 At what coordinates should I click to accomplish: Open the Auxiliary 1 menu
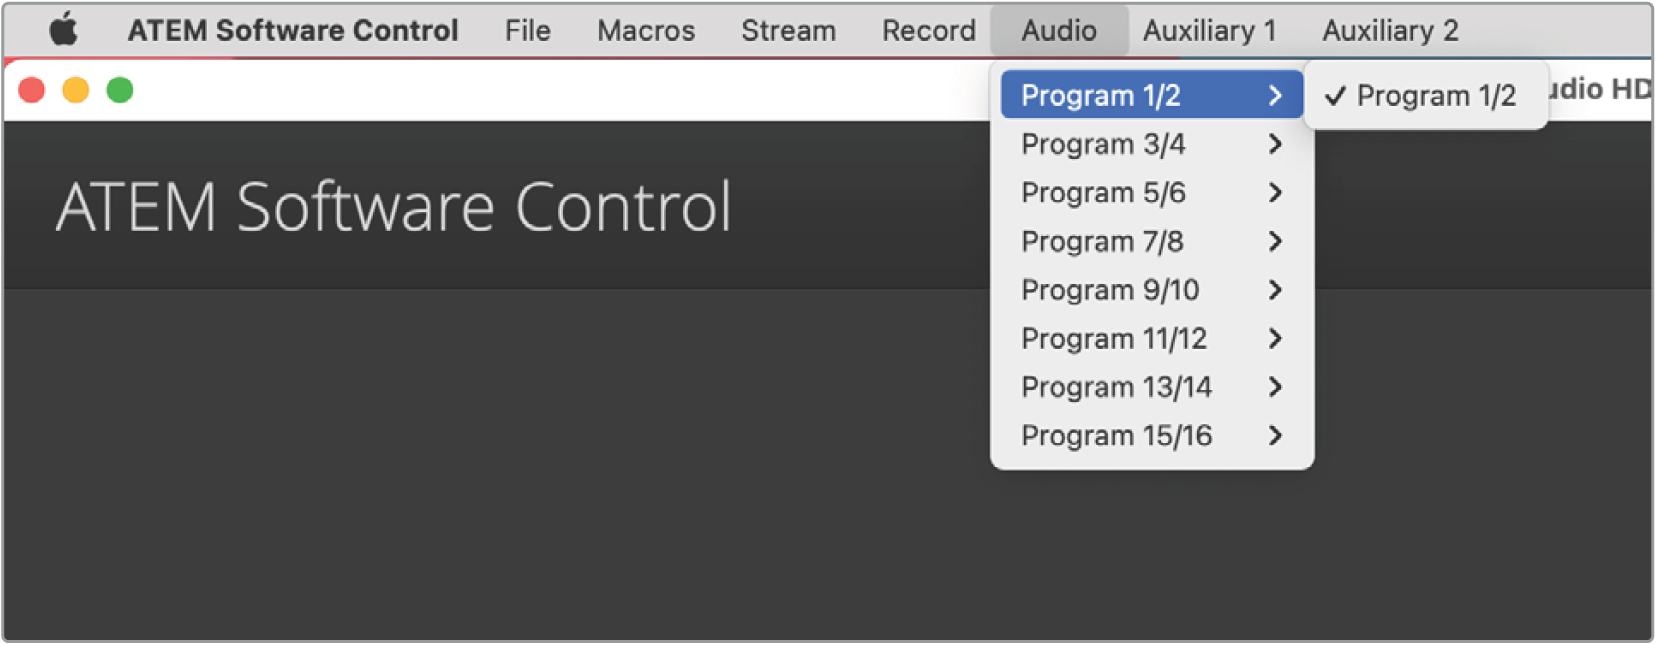tap(1209, 30)
